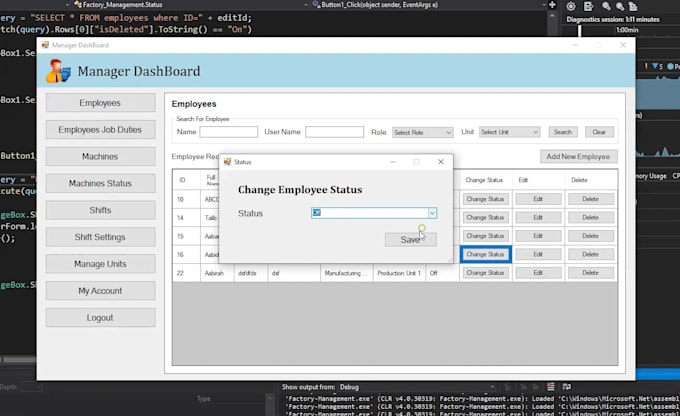The width and height of the screenshot is (680, 416).
Task: Click the Name search input field
Action: (x=228, y=132)
